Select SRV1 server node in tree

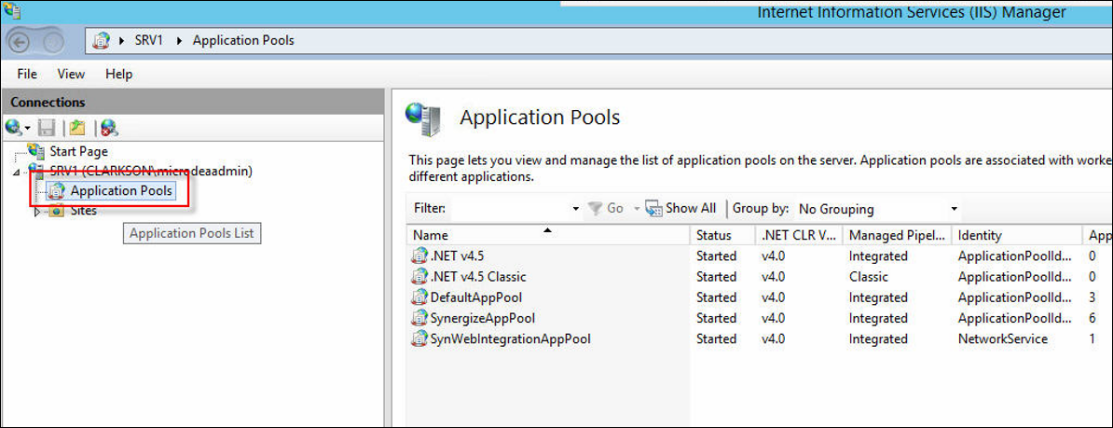[150, 171]
